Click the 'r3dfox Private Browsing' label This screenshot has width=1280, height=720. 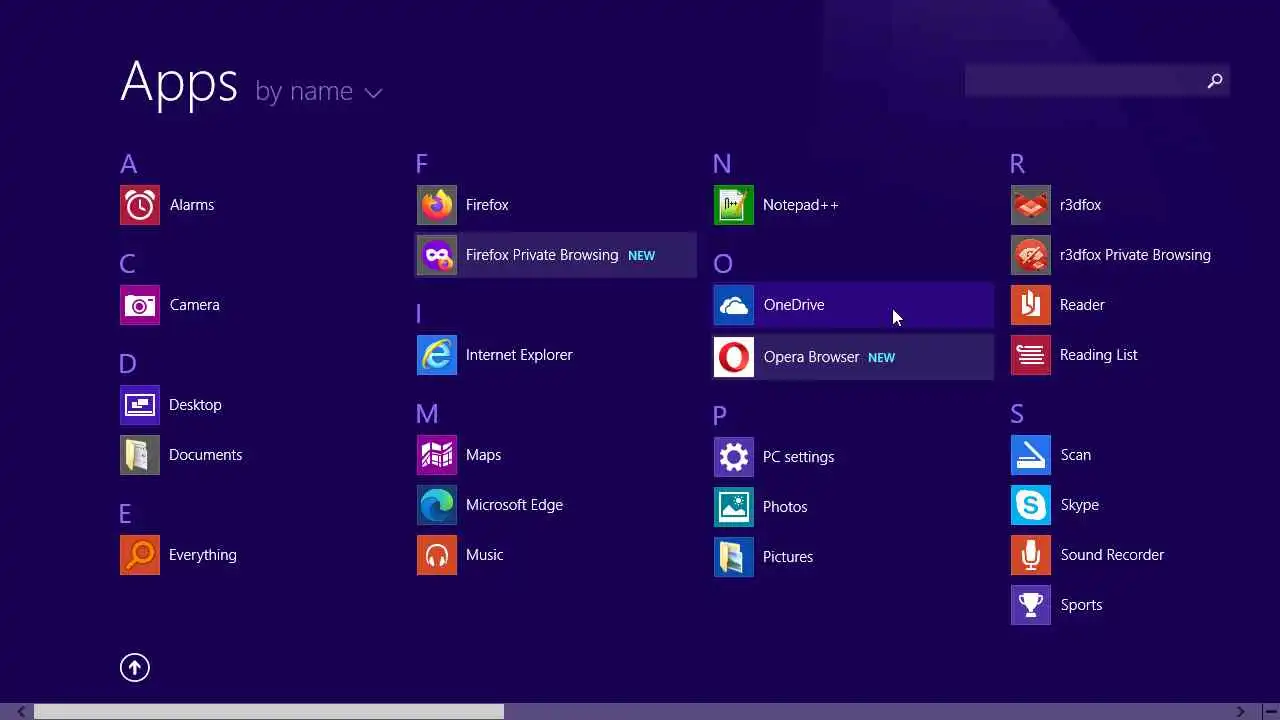pos(1135,255)
